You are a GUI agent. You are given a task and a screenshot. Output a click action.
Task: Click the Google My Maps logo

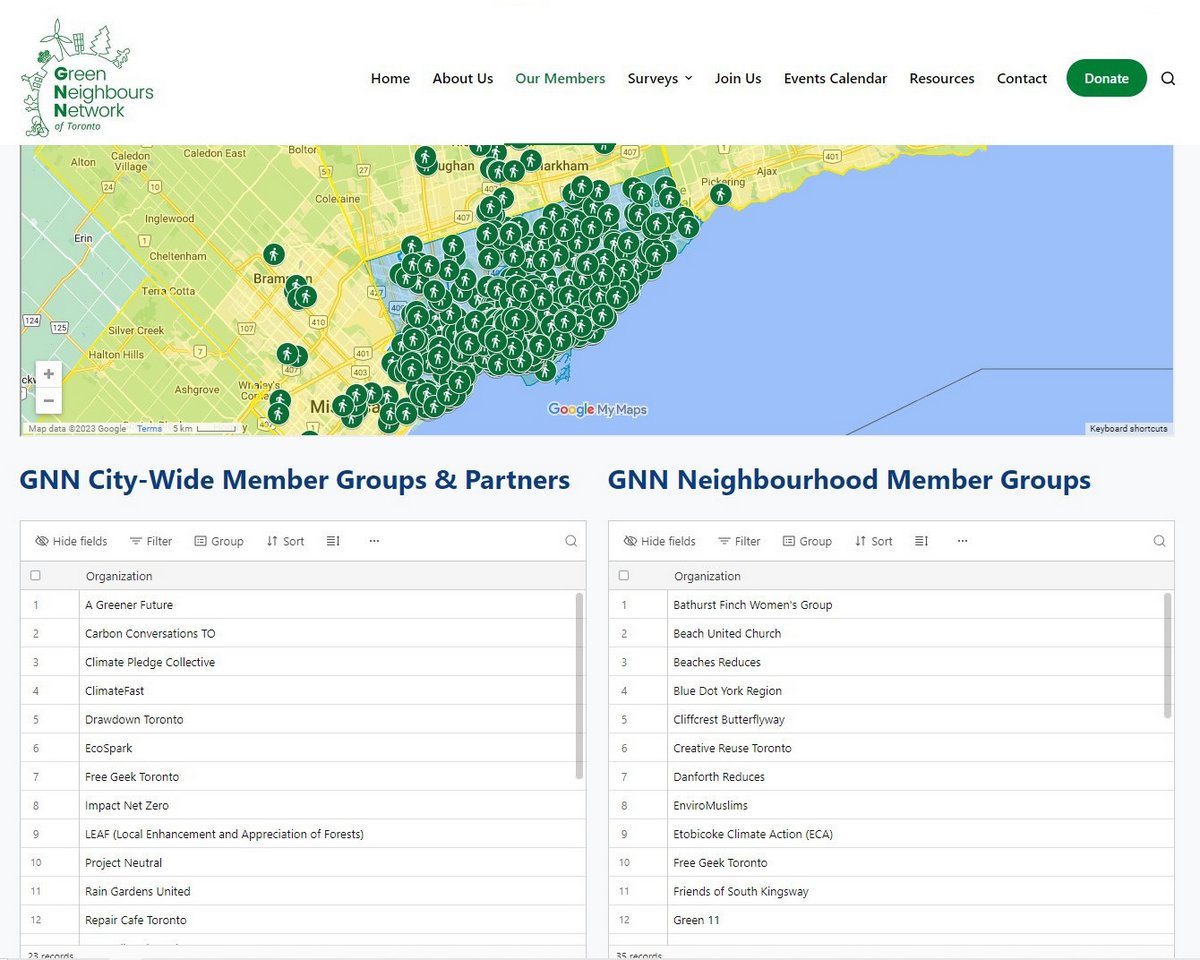point(597,409)
